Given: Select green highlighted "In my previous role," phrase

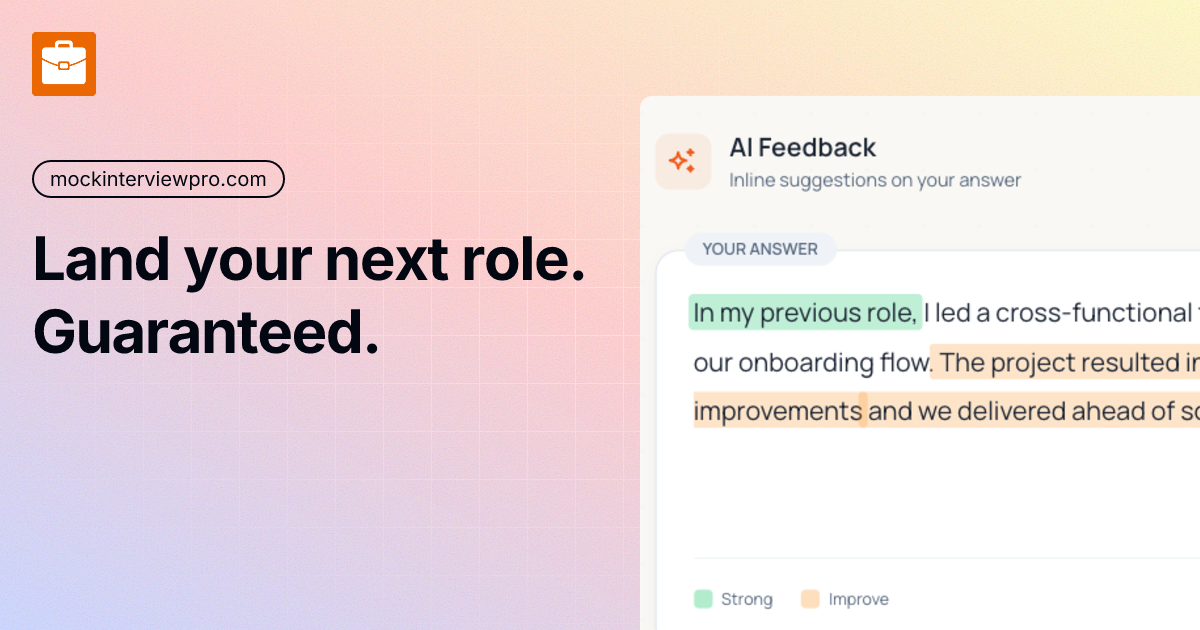Looking at the screenshot, I should point(805,313).
